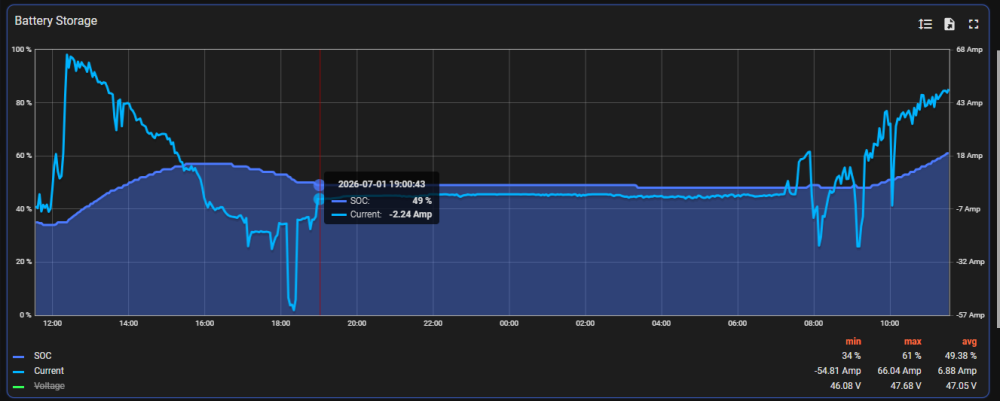This screenshot has width=1000, height=401.
Task: Click the 12:00 time axis label
Action: 52,323
